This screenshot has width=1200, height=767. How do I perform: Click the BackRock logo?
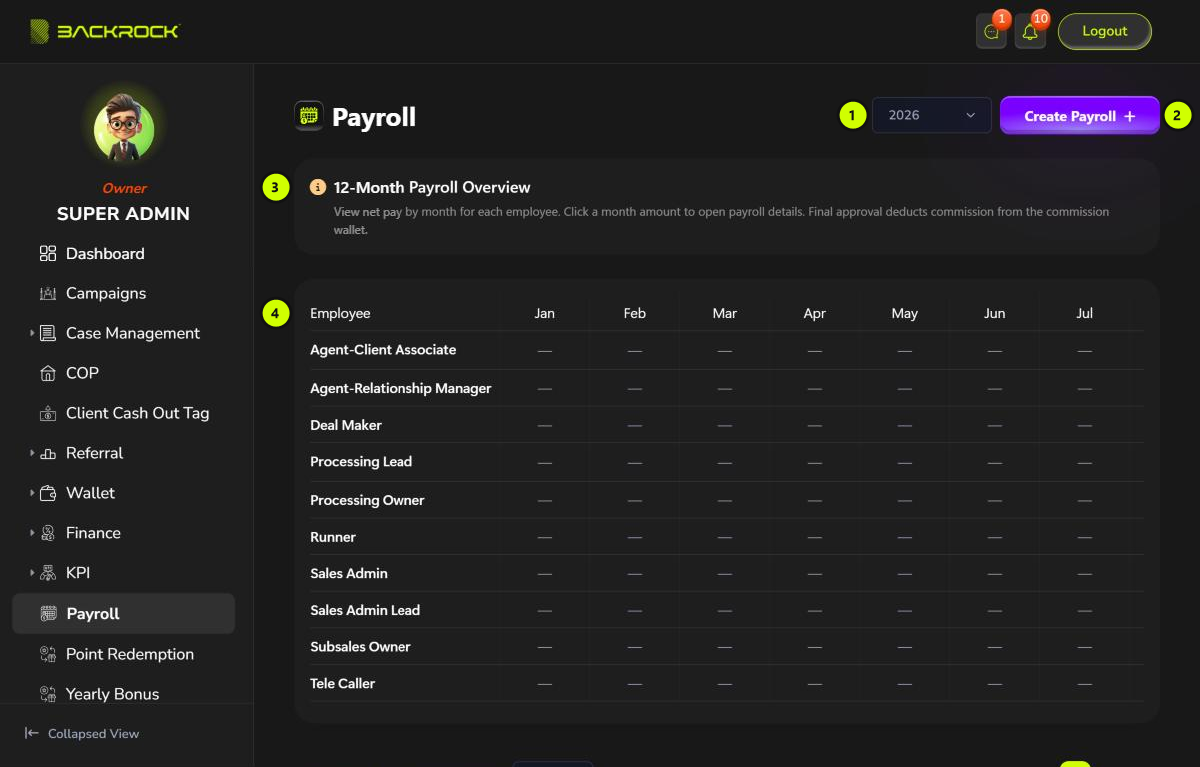click(x=105, y=31)
